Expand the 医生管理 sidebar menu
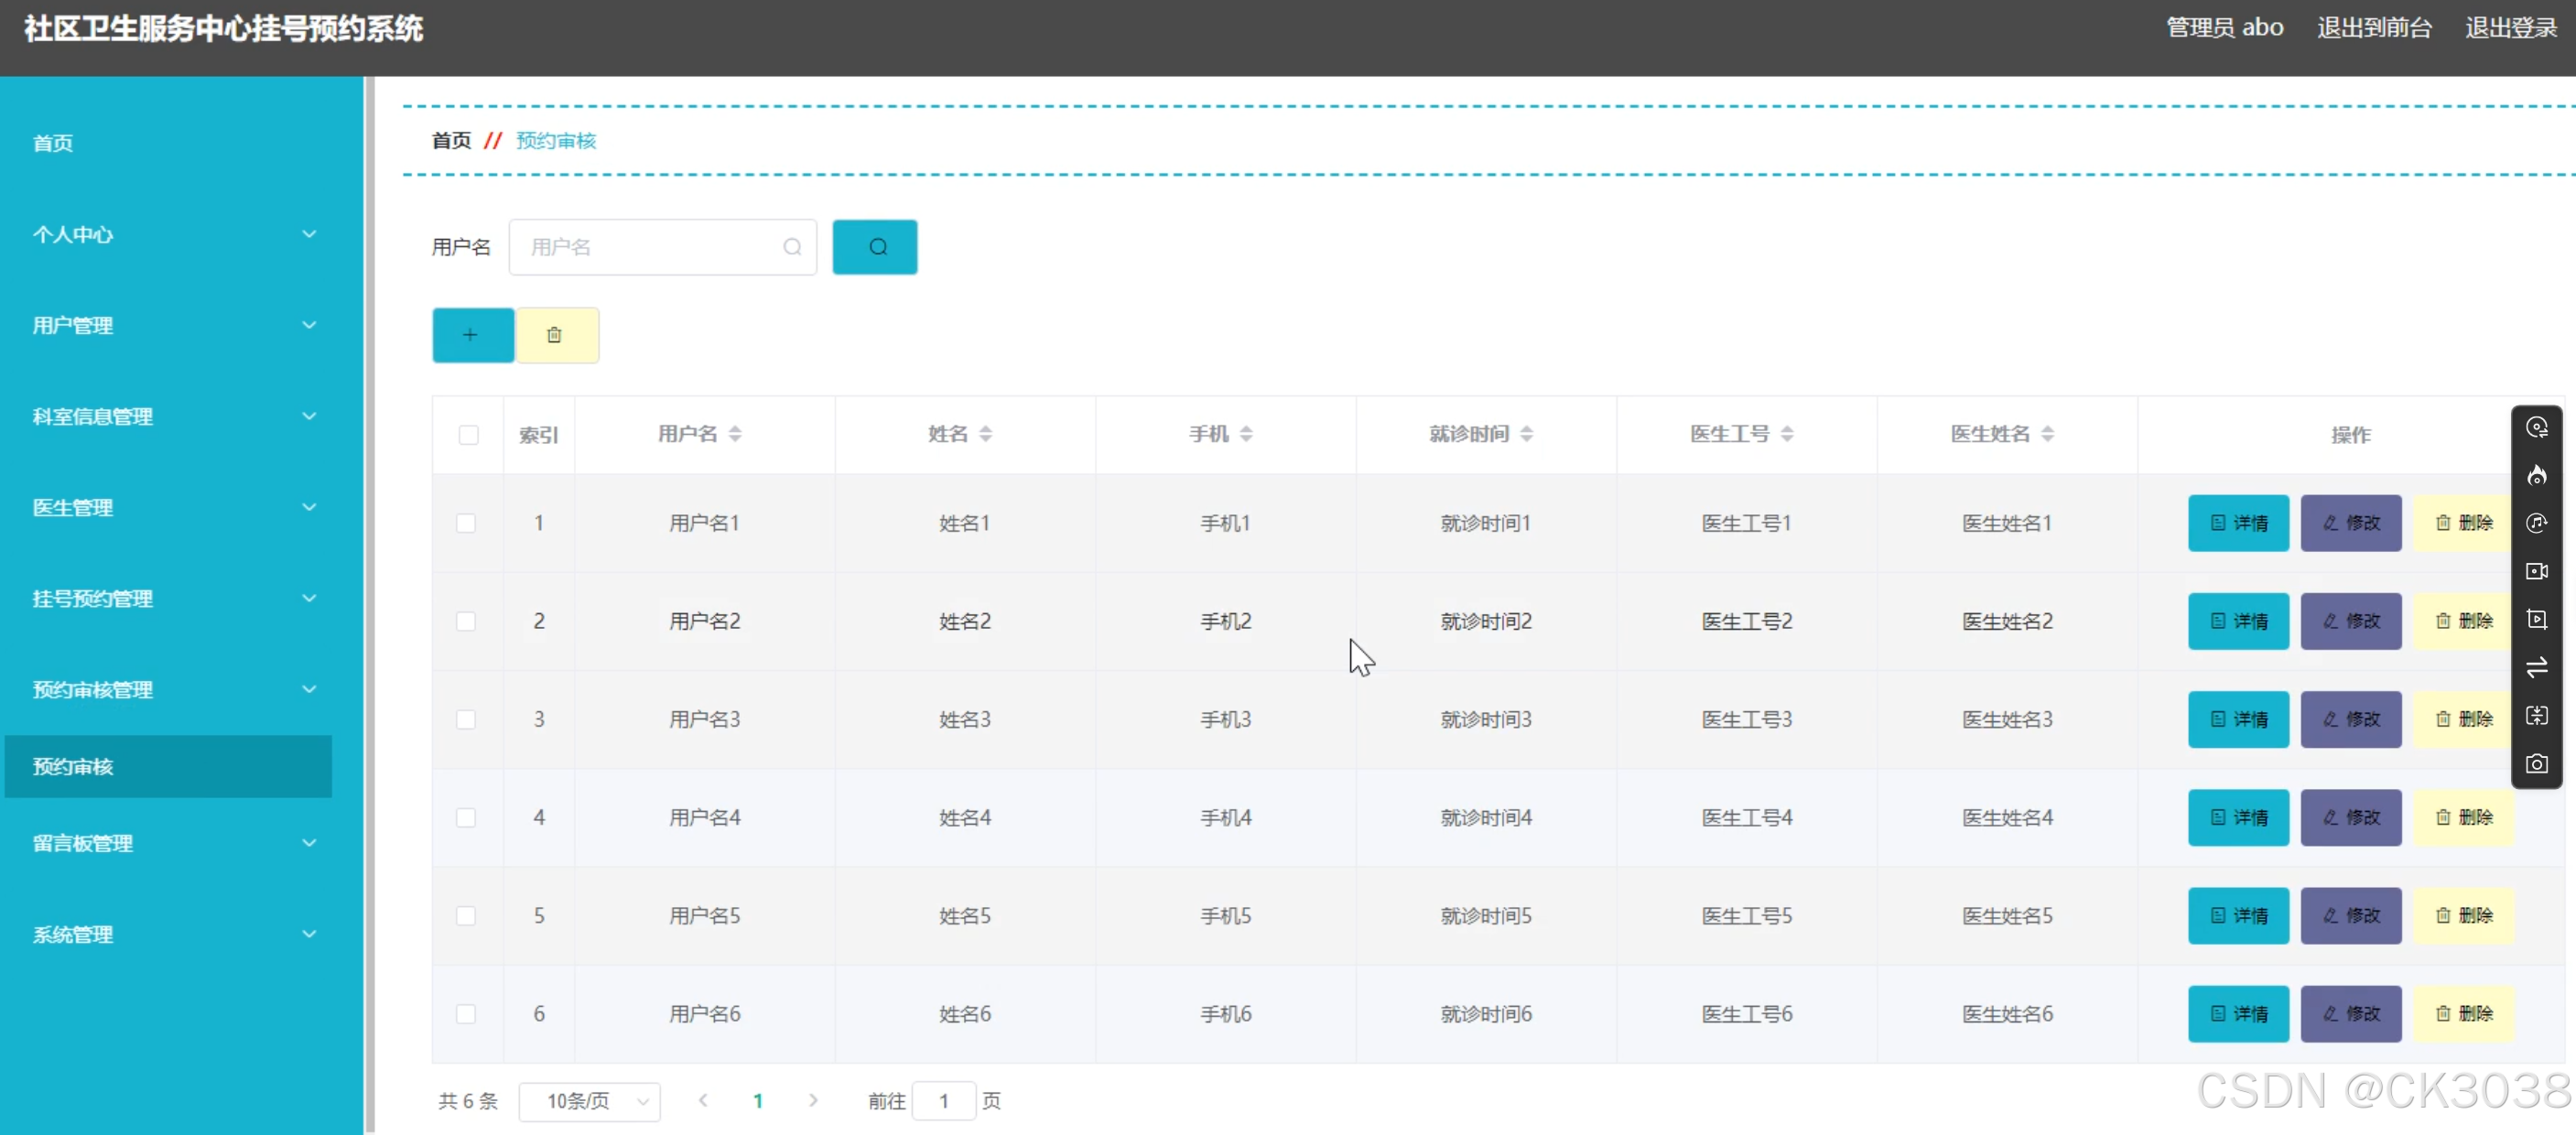 [x=170, y=507]
